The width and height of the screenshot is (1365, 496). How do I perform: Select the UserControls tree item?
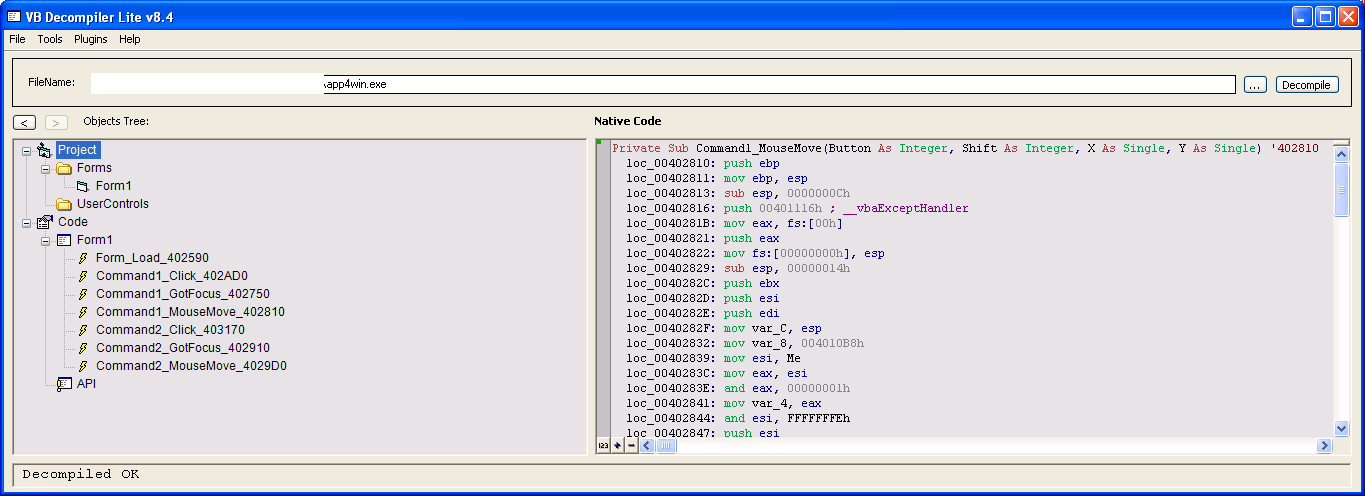112,204
